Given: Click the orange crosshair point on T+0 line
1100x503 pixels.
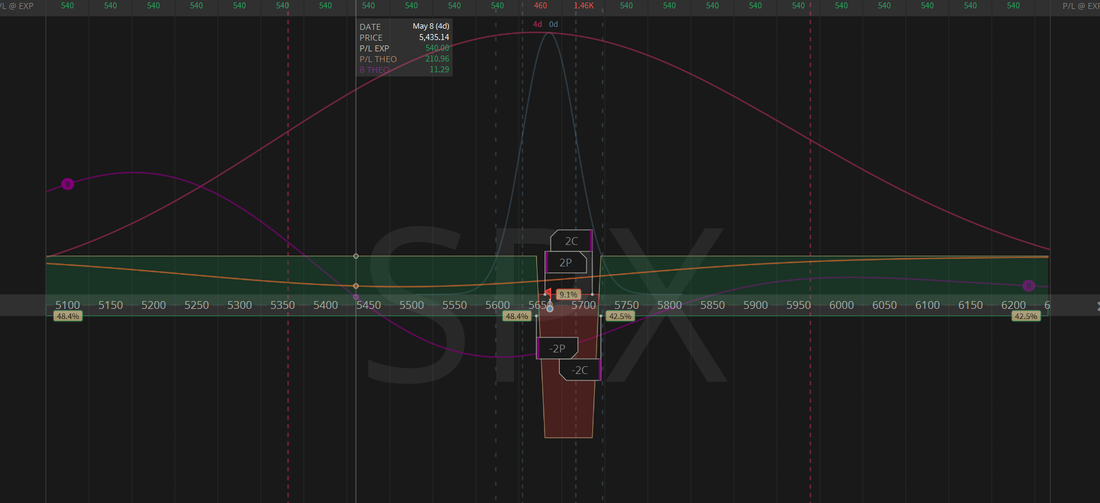Looking at the screenshot, I should 356,286.
